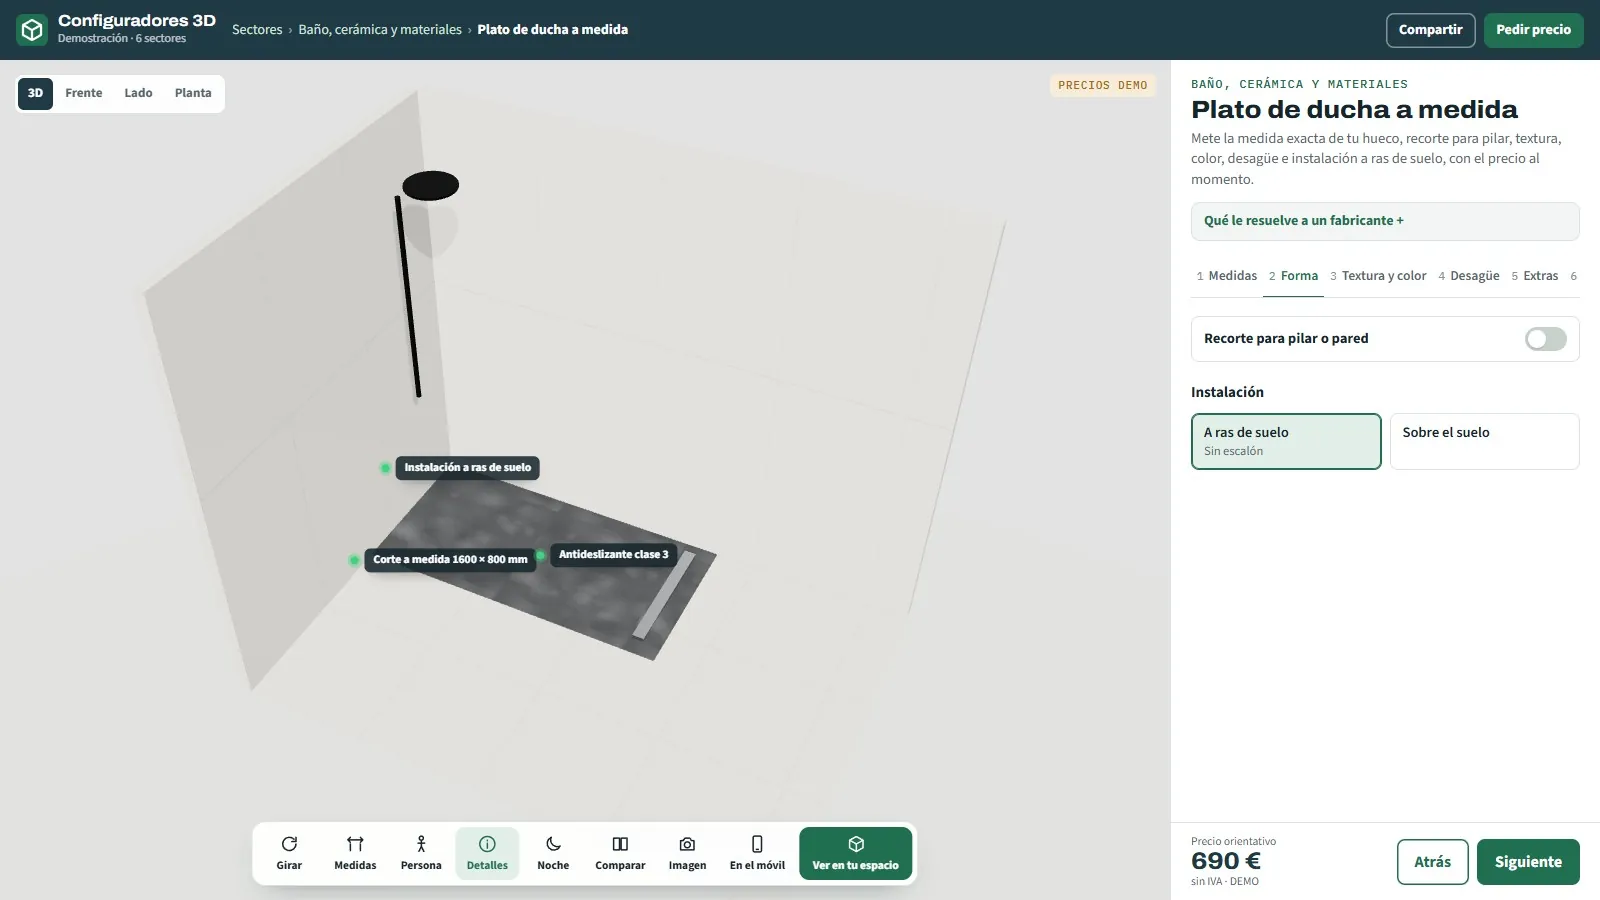Add the Persona scale figure
1600x900 pixels.
421,853
